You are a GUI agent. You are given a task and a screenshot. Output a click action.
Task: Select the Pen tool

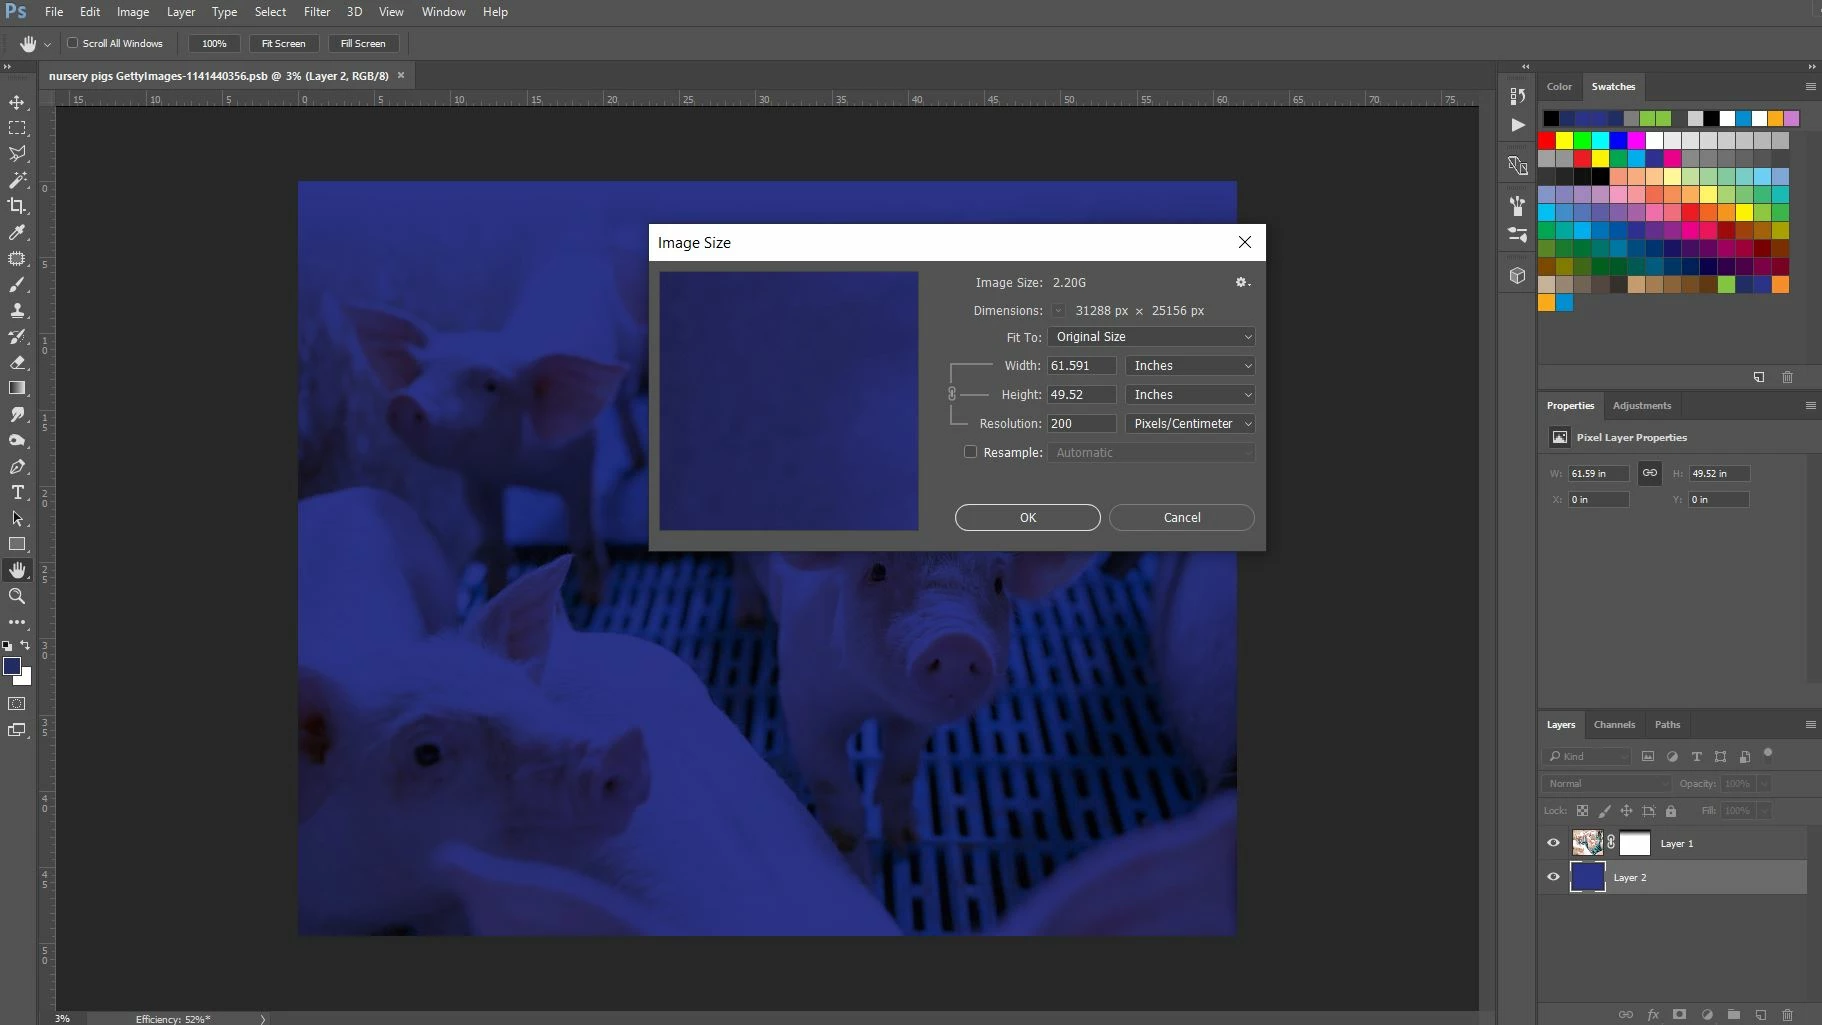tap(17, 466)
